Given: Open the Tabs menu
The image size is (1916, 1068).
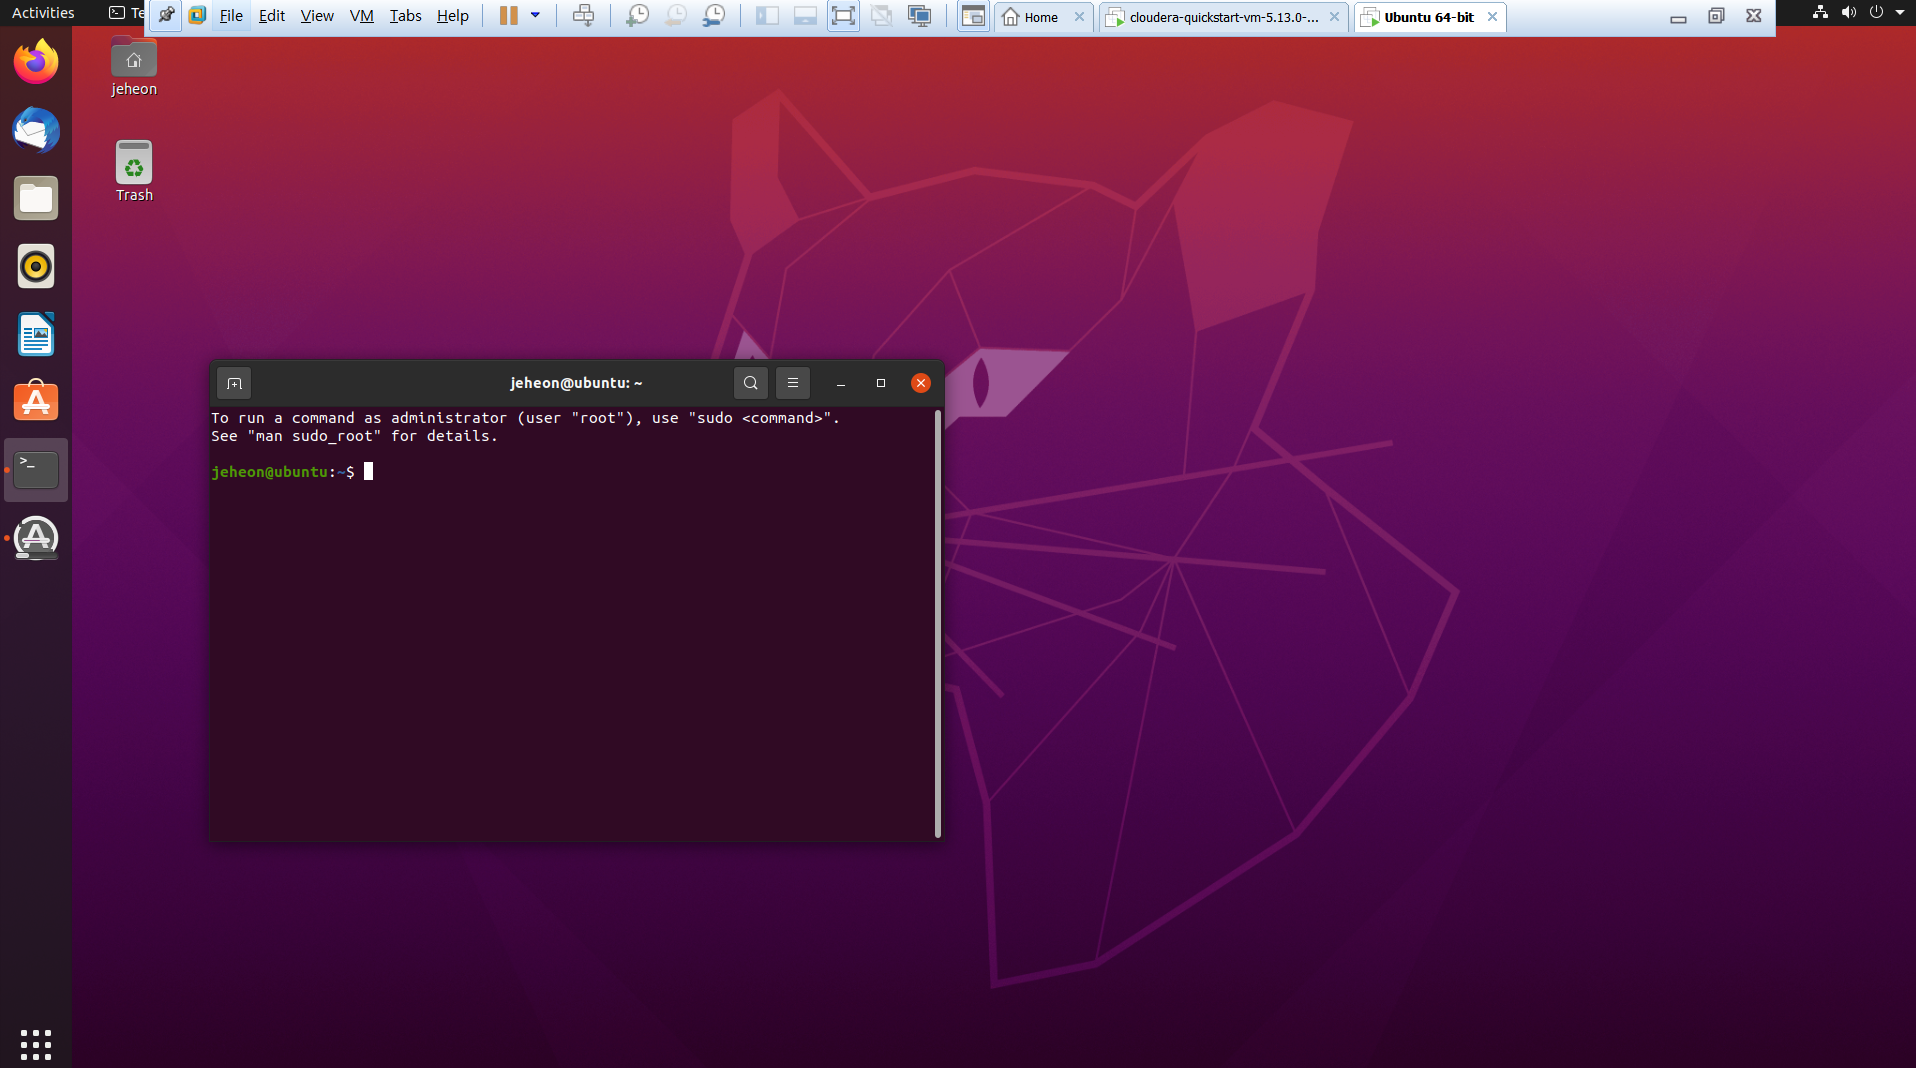Looking at the screenshot, I should (405, 16).
